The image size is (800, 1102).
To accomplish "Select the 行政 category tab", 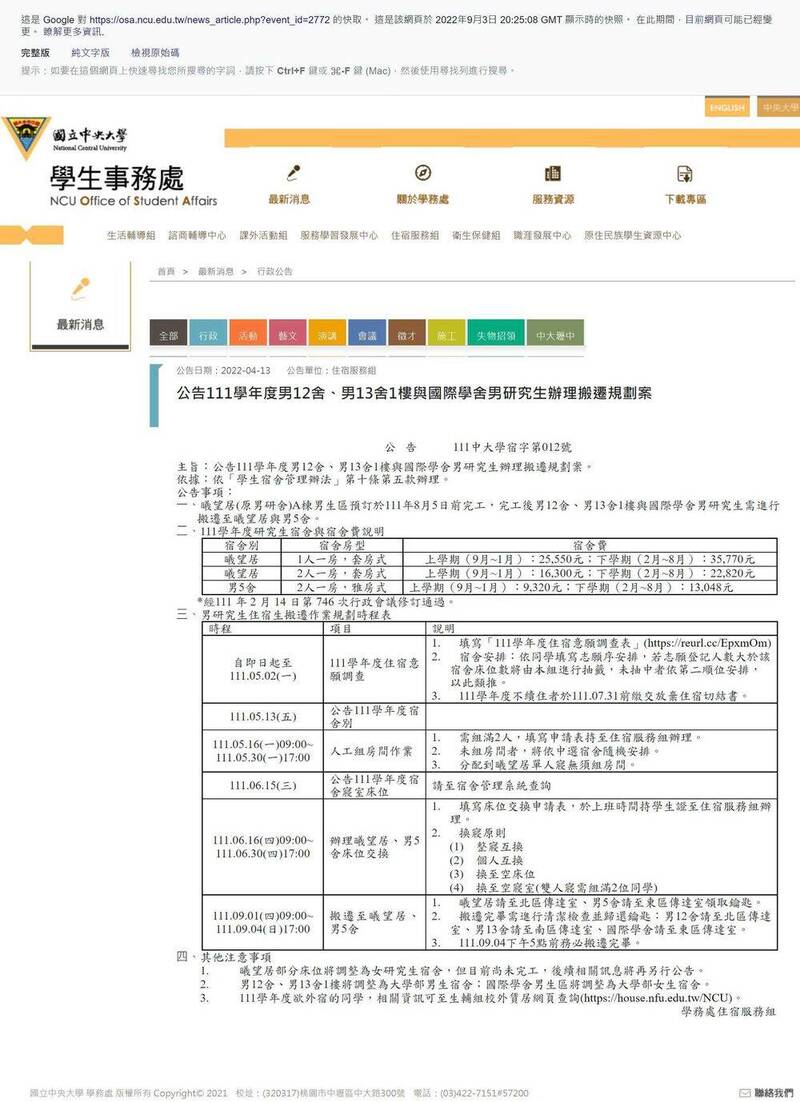I will click(208, 333).
